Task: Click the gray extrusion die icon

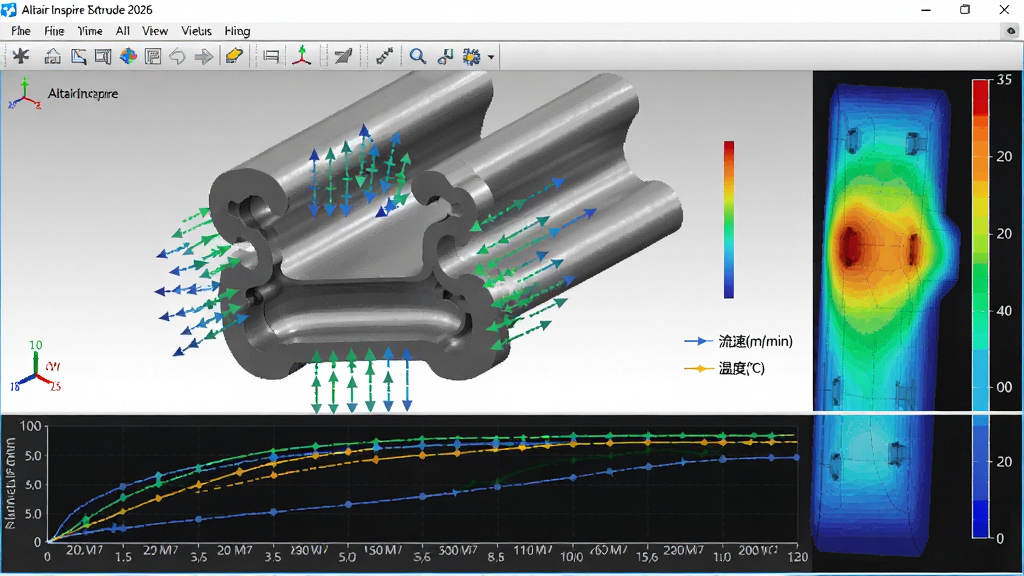Action: [343, 57]
